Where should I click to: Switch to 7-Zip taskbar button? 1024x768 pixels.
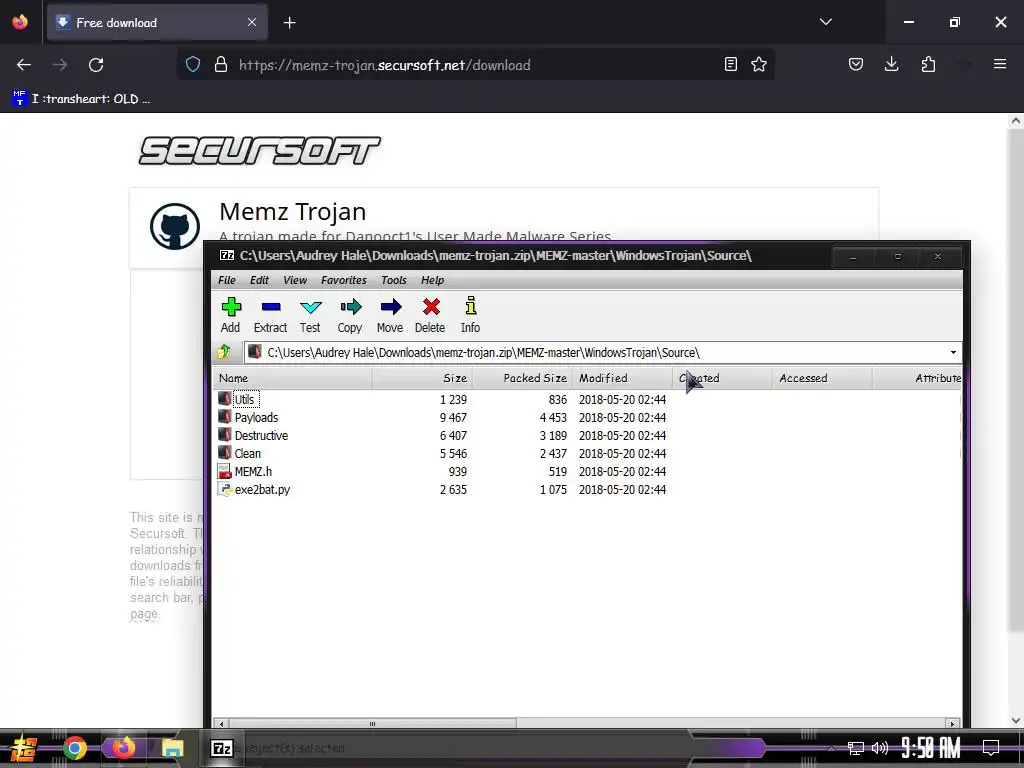(222, 748)
